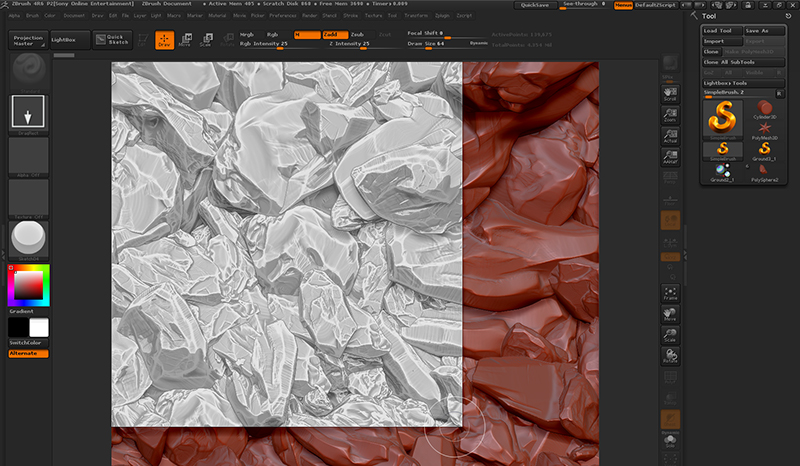Select the Cylinder3D tool
800x466 pixels.
tap(764, 109)
